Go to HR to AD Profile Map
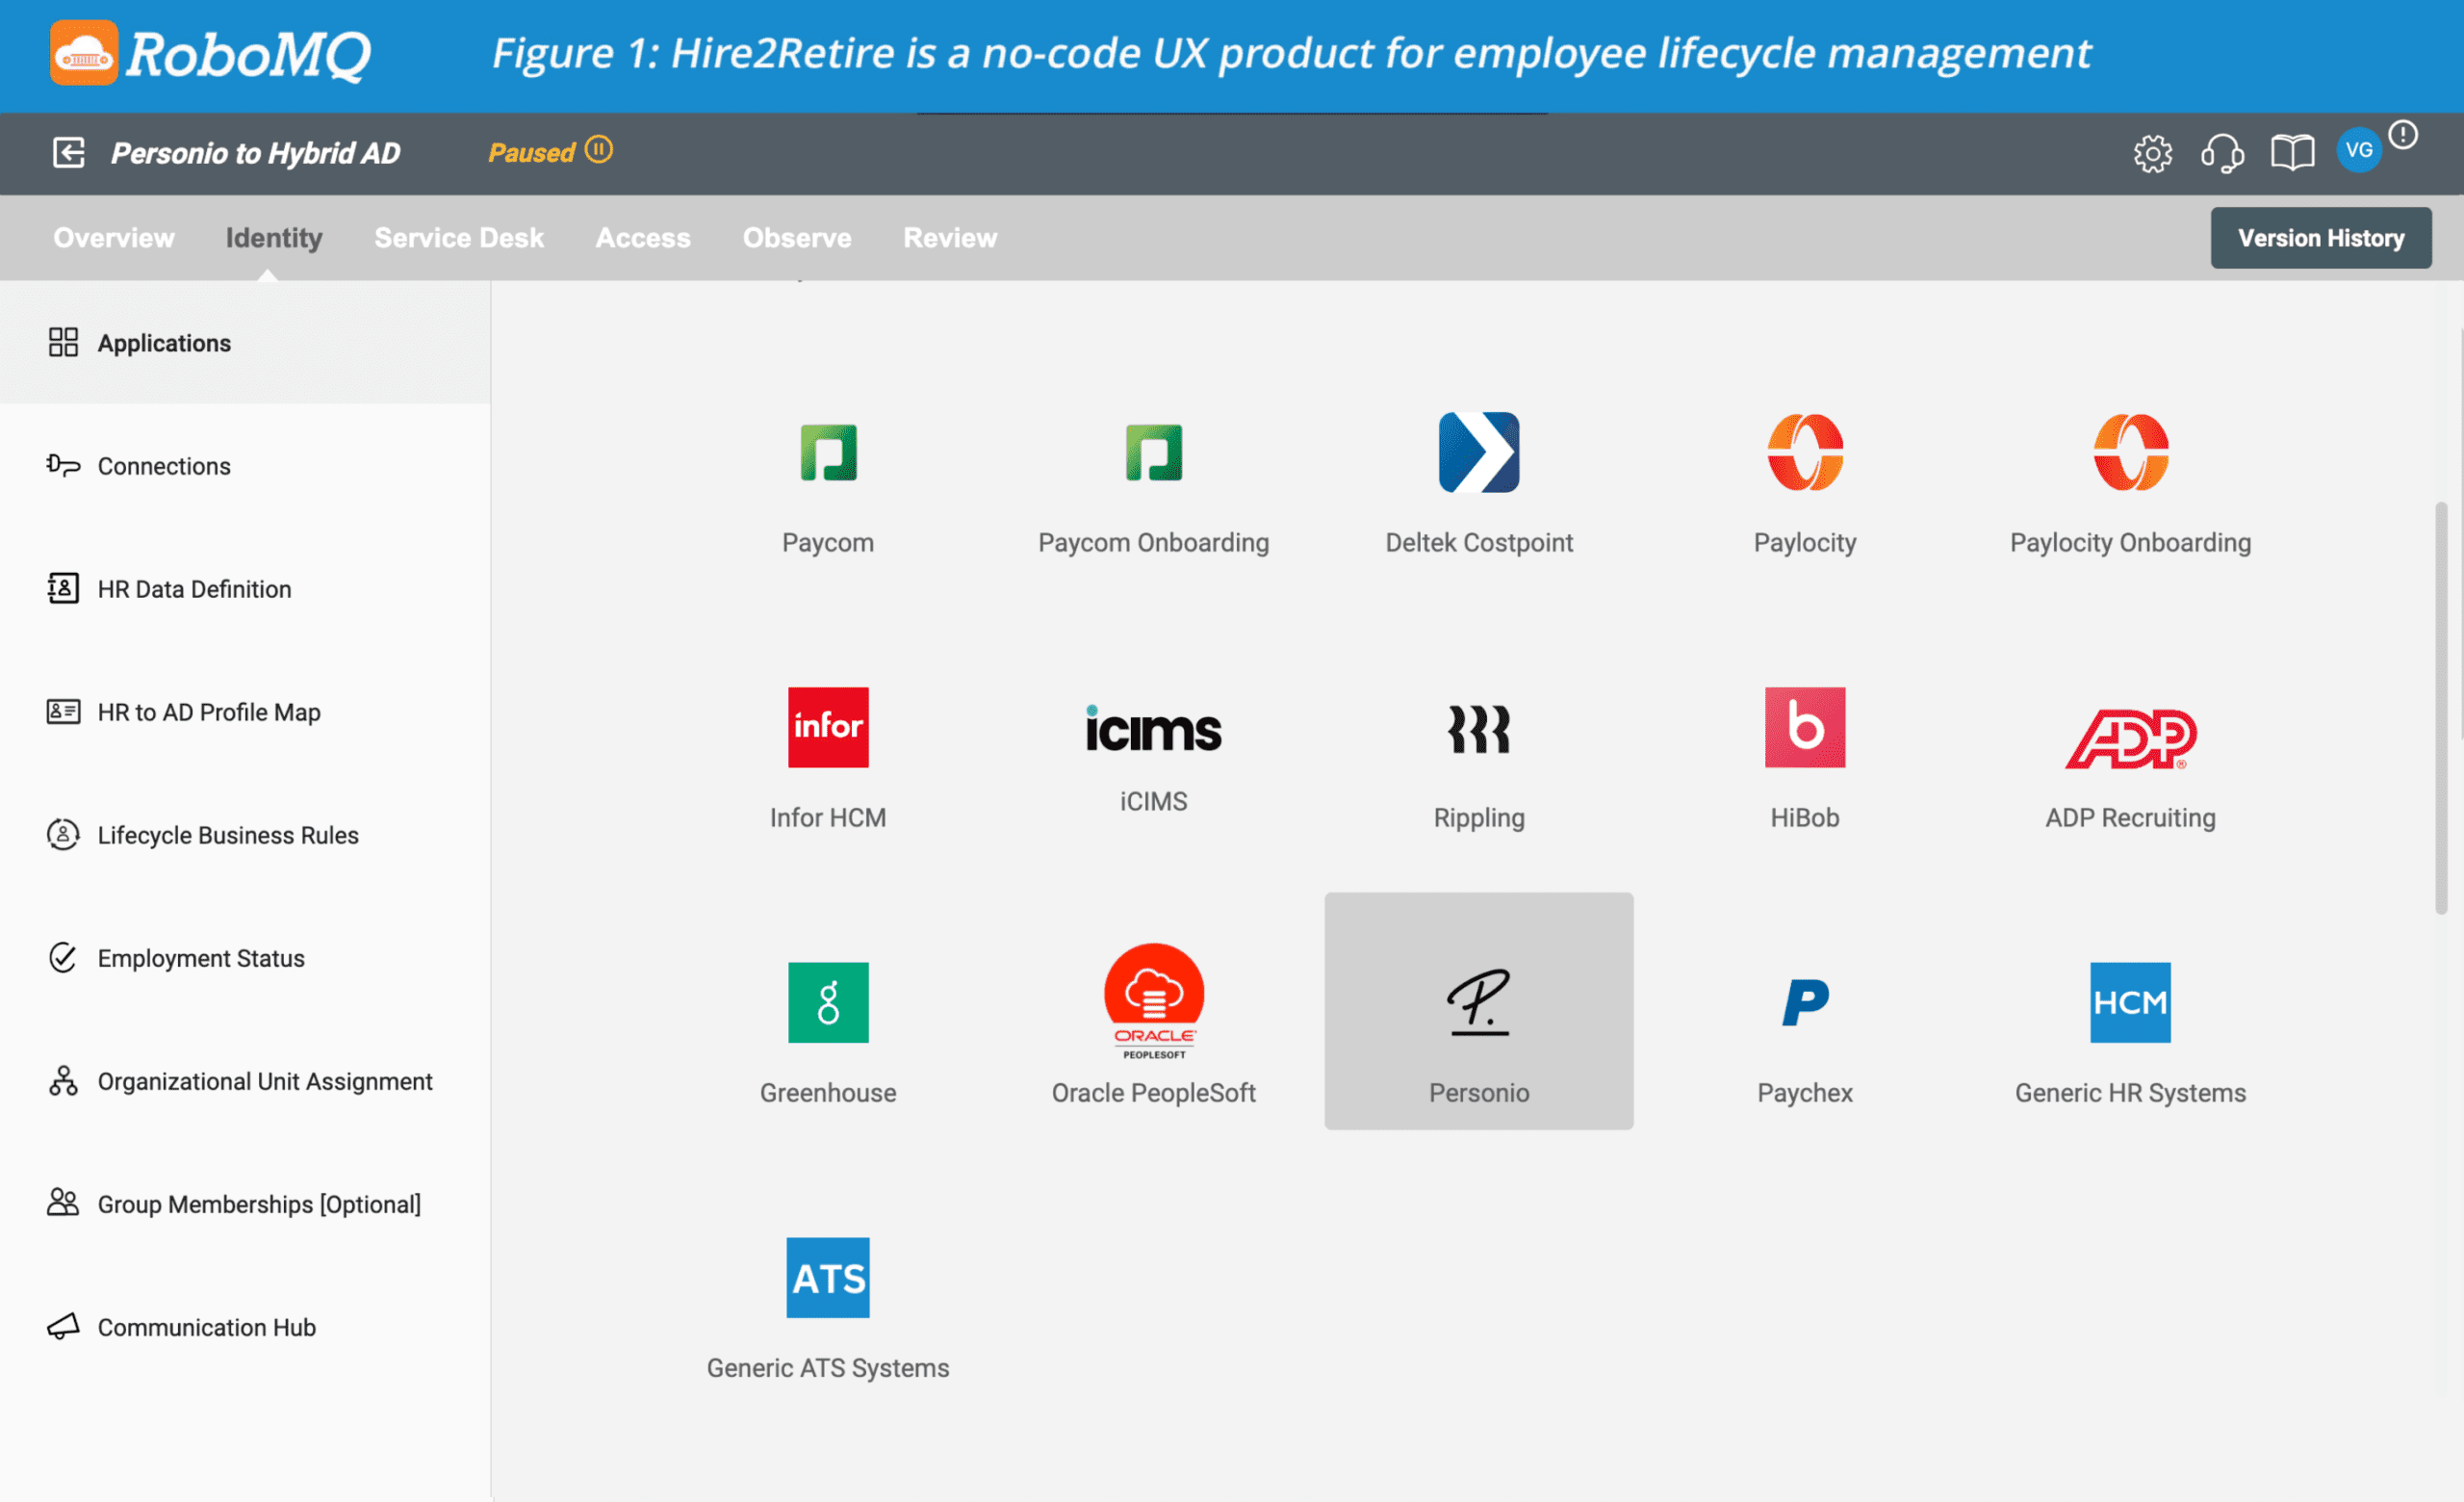The width and height of the screenshot is (2464, 1502). [x=208, y=712]
